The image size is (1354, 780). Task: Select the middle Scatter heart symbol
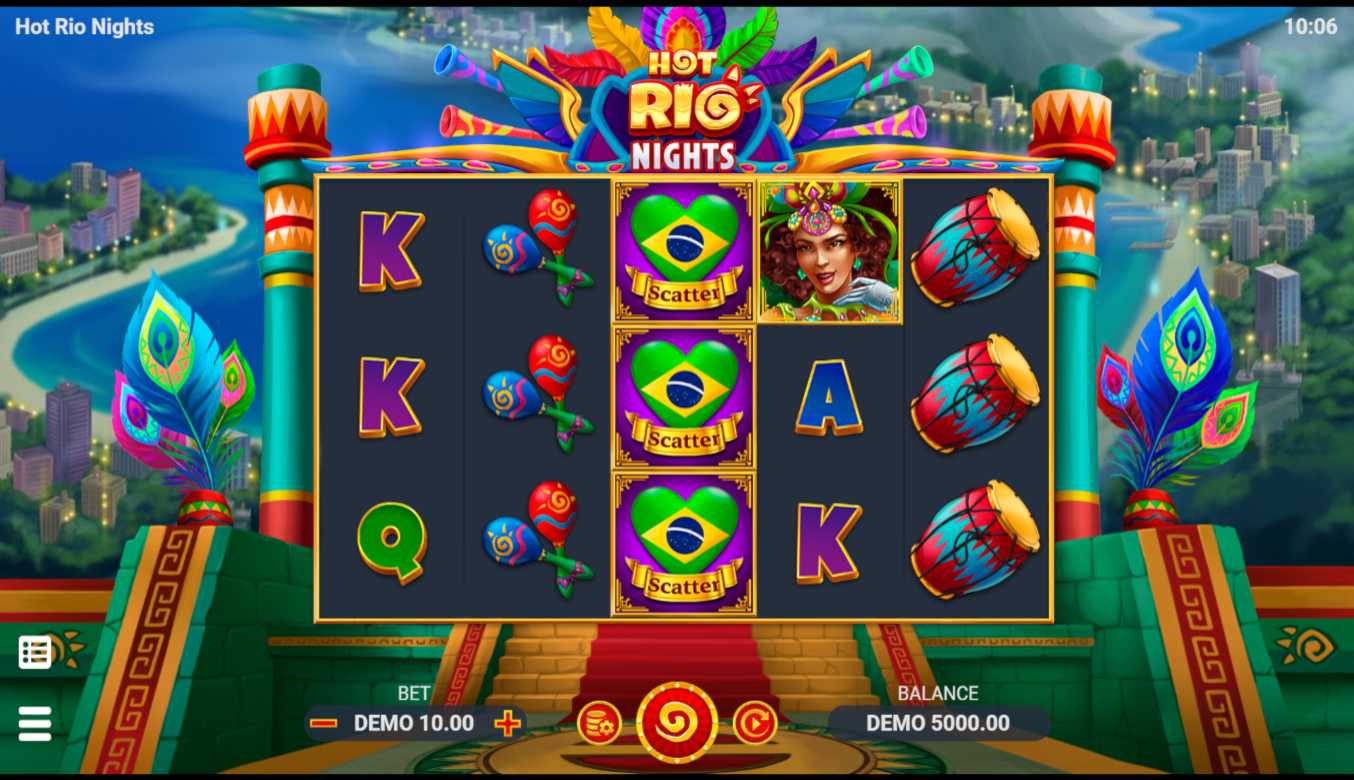tap(684, 398)
